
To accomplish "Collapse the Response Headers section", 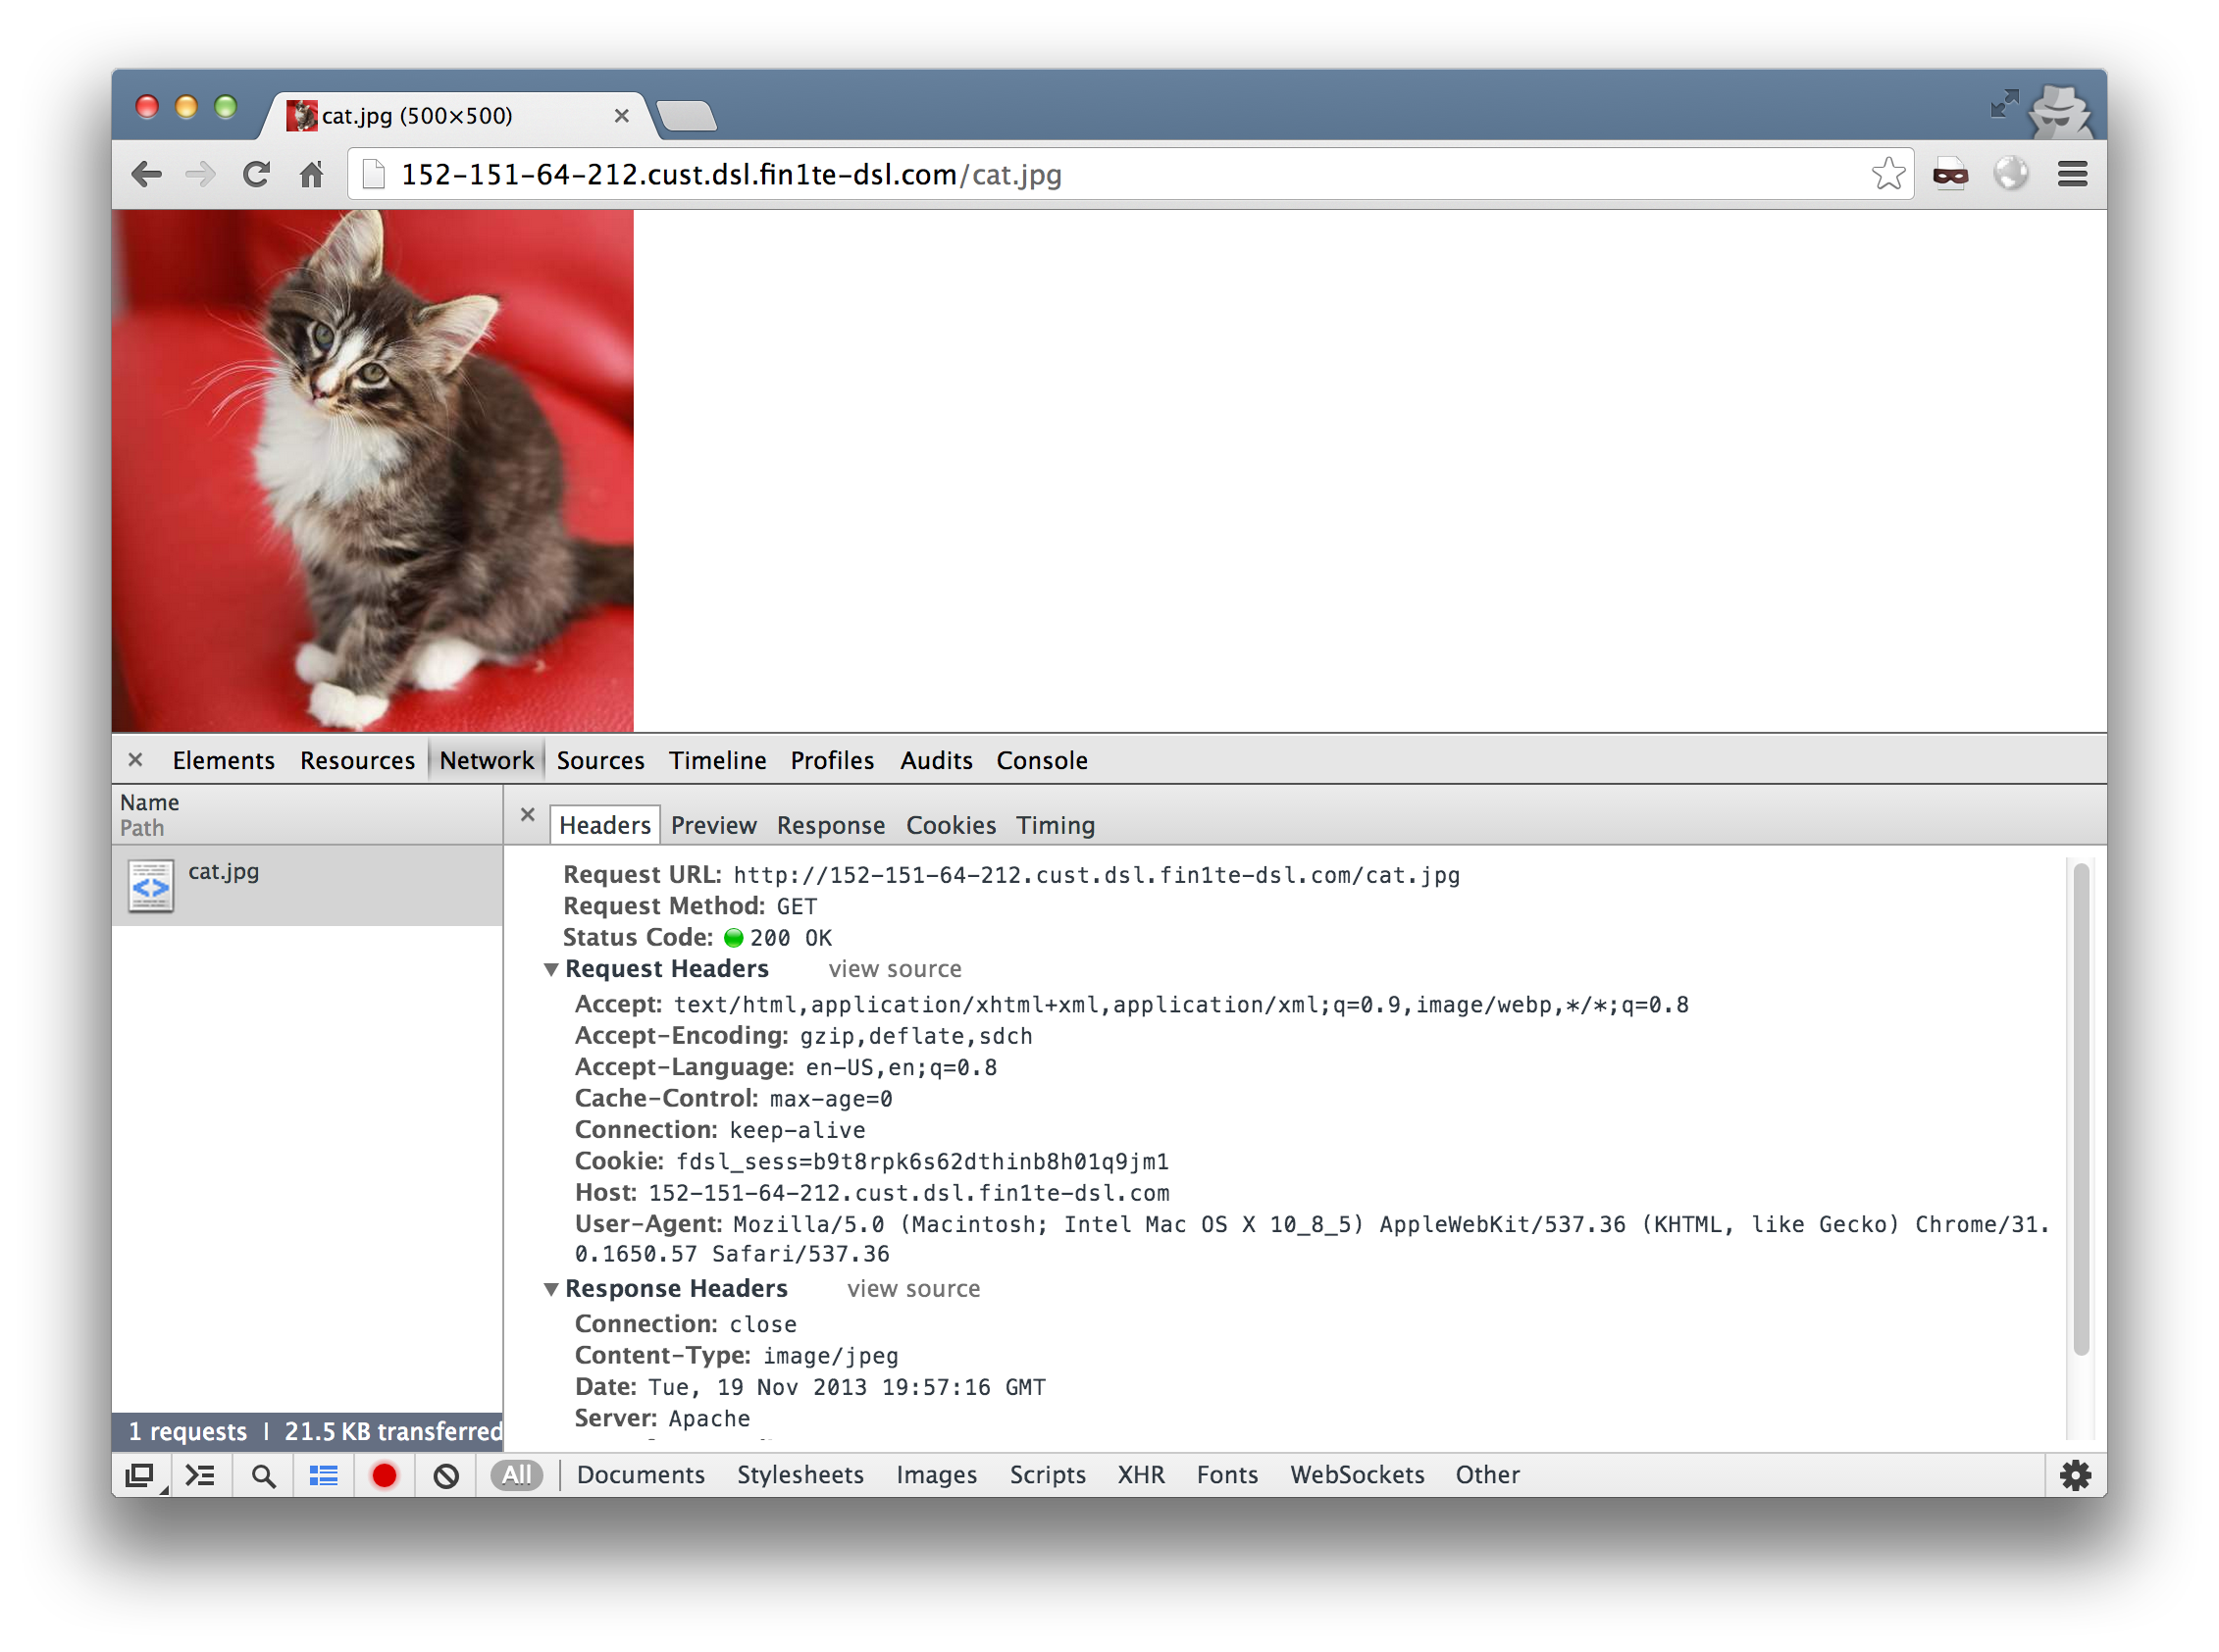I will tap(551, 1289).
